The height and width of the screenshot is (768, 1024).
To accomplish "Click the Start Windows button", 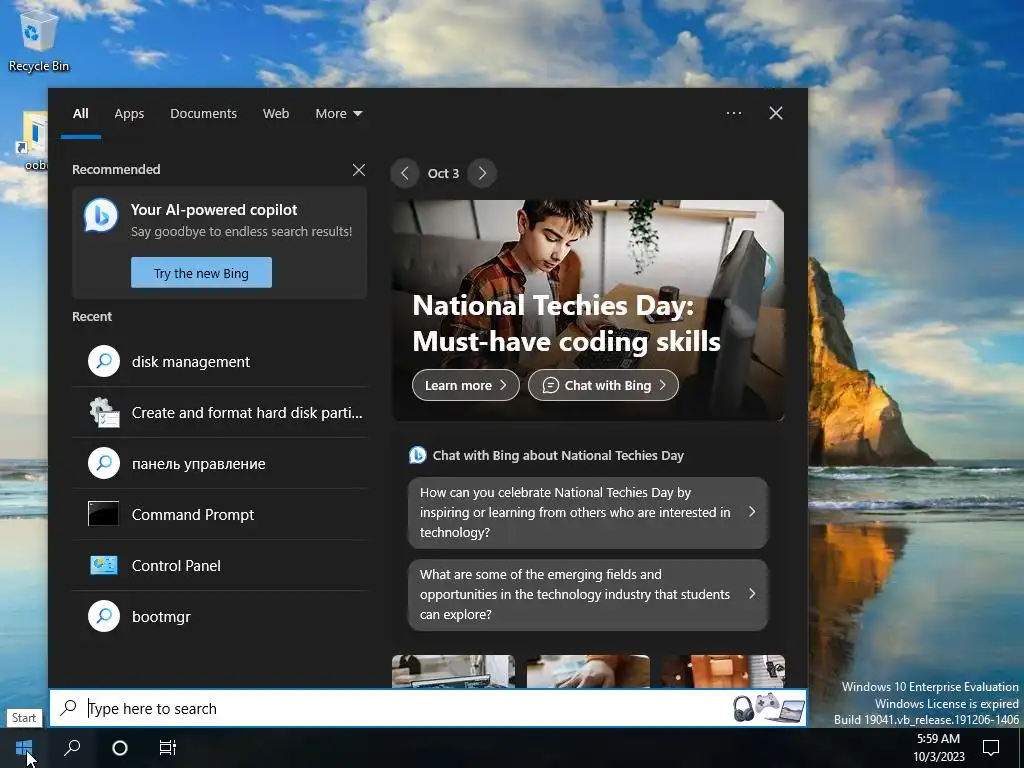I will pyautogui.click(x=24, y=748).
